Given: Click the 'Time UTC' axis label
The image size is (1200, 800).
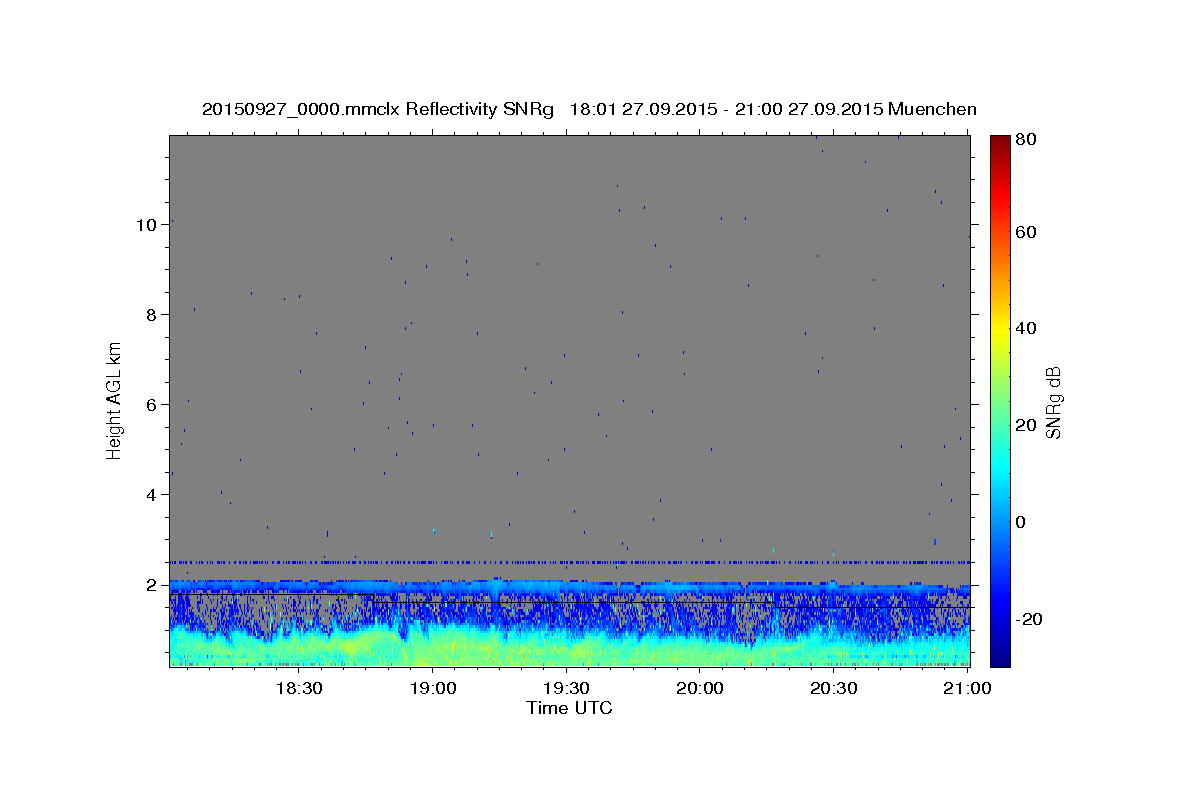Looking at the screenshot, I should pos(569,708).
